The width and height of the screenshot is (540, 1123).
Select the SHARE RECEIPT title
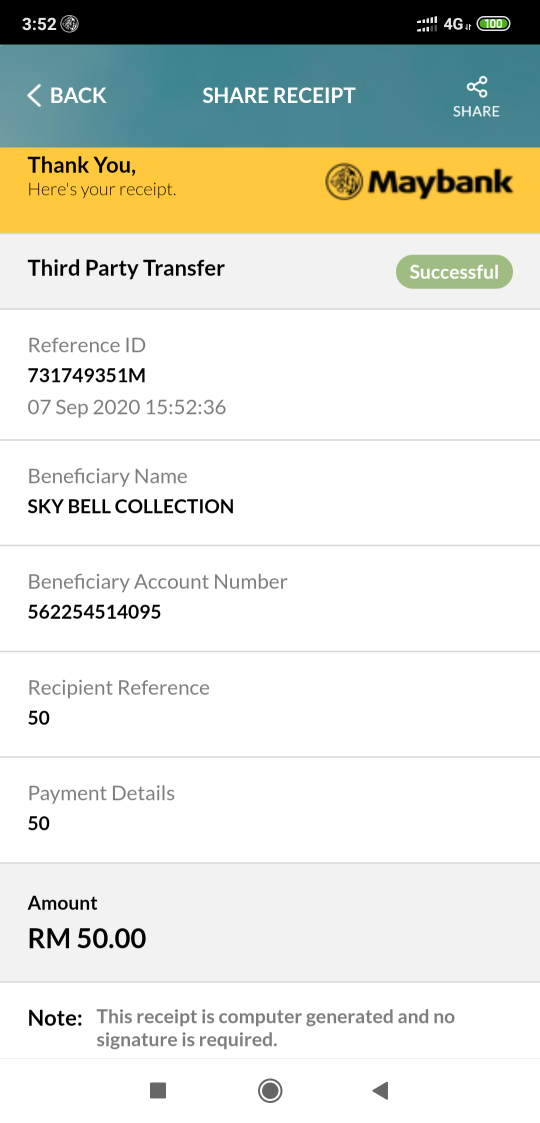[279, 95]
